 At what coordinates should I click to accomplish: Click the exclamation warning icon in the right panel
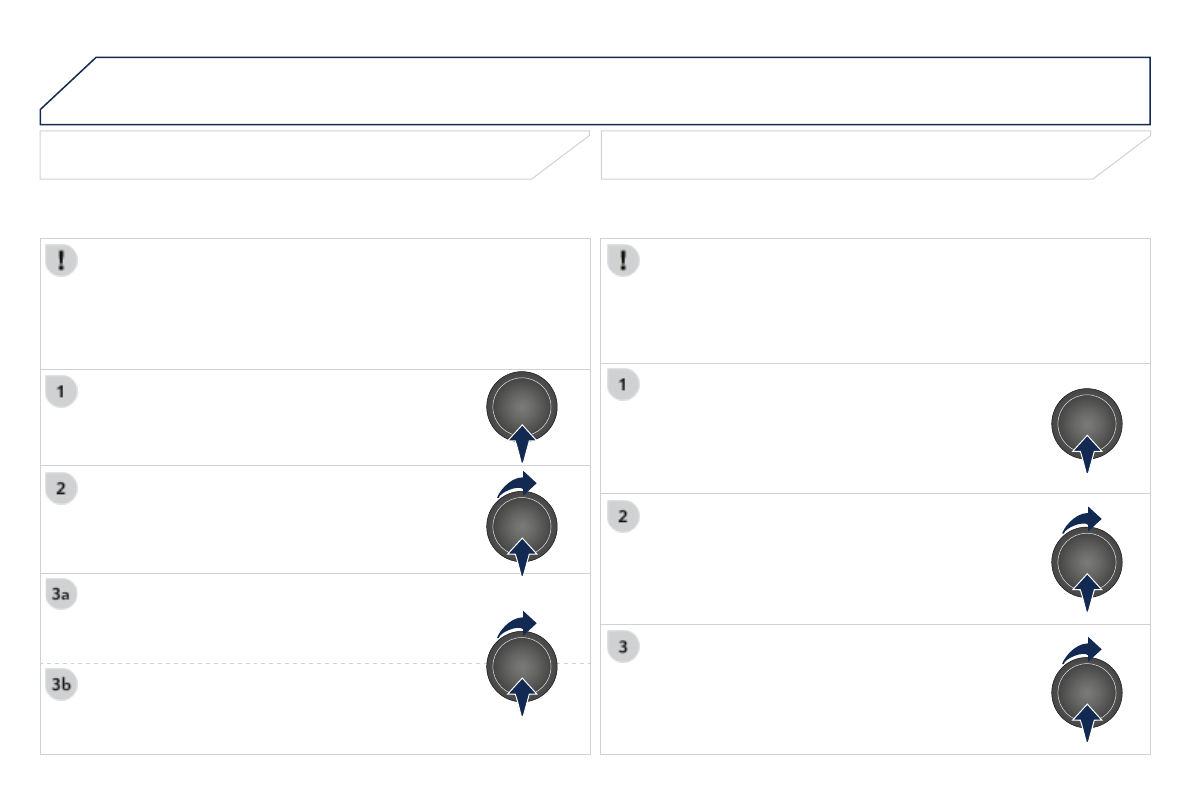tap(623, 261)
